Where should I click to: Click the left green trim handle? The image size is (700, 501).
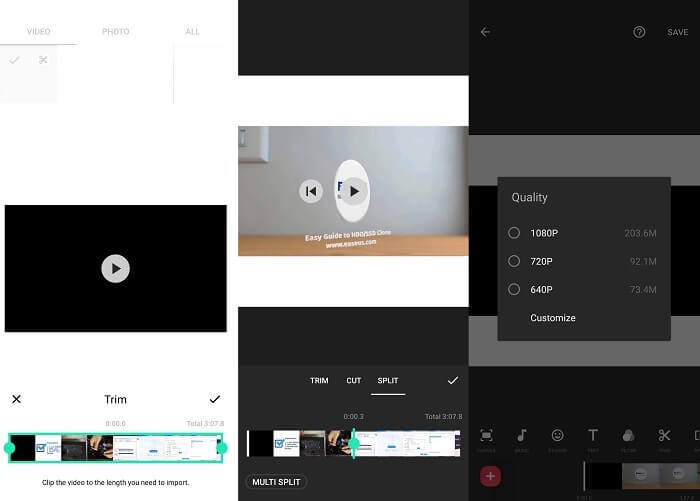click(x=9, y=447)
